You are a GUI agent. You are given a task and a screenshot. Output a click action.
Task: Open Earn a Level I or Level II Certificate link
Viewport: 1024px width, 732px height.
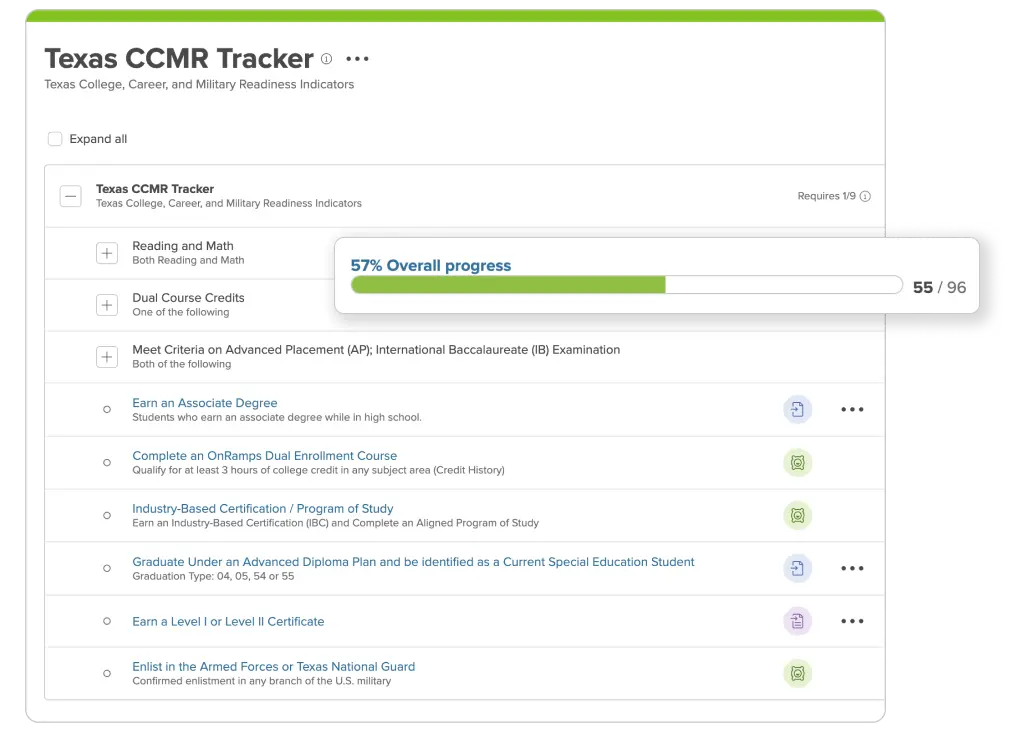tap(228, 622)
